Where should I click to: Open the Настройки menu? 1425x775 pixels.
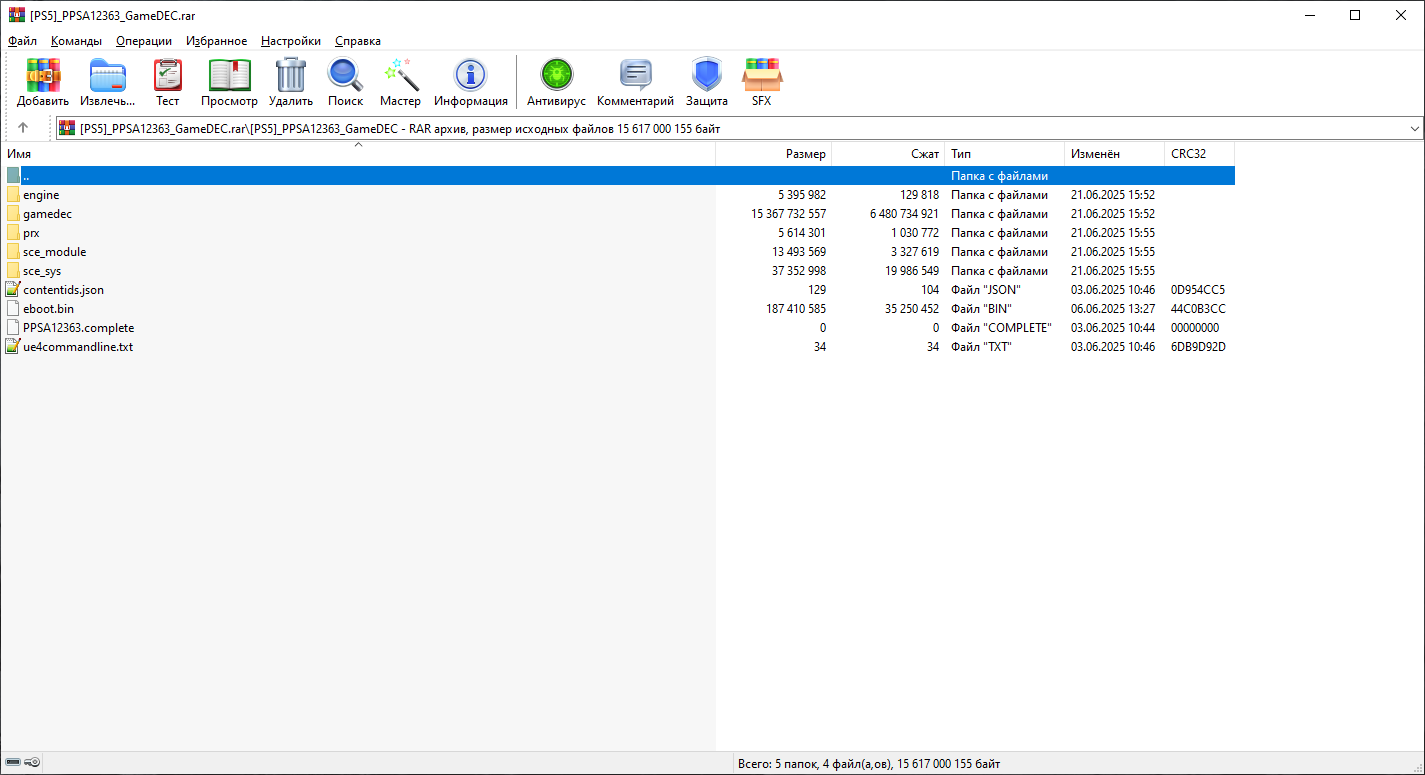pos(291,41)
